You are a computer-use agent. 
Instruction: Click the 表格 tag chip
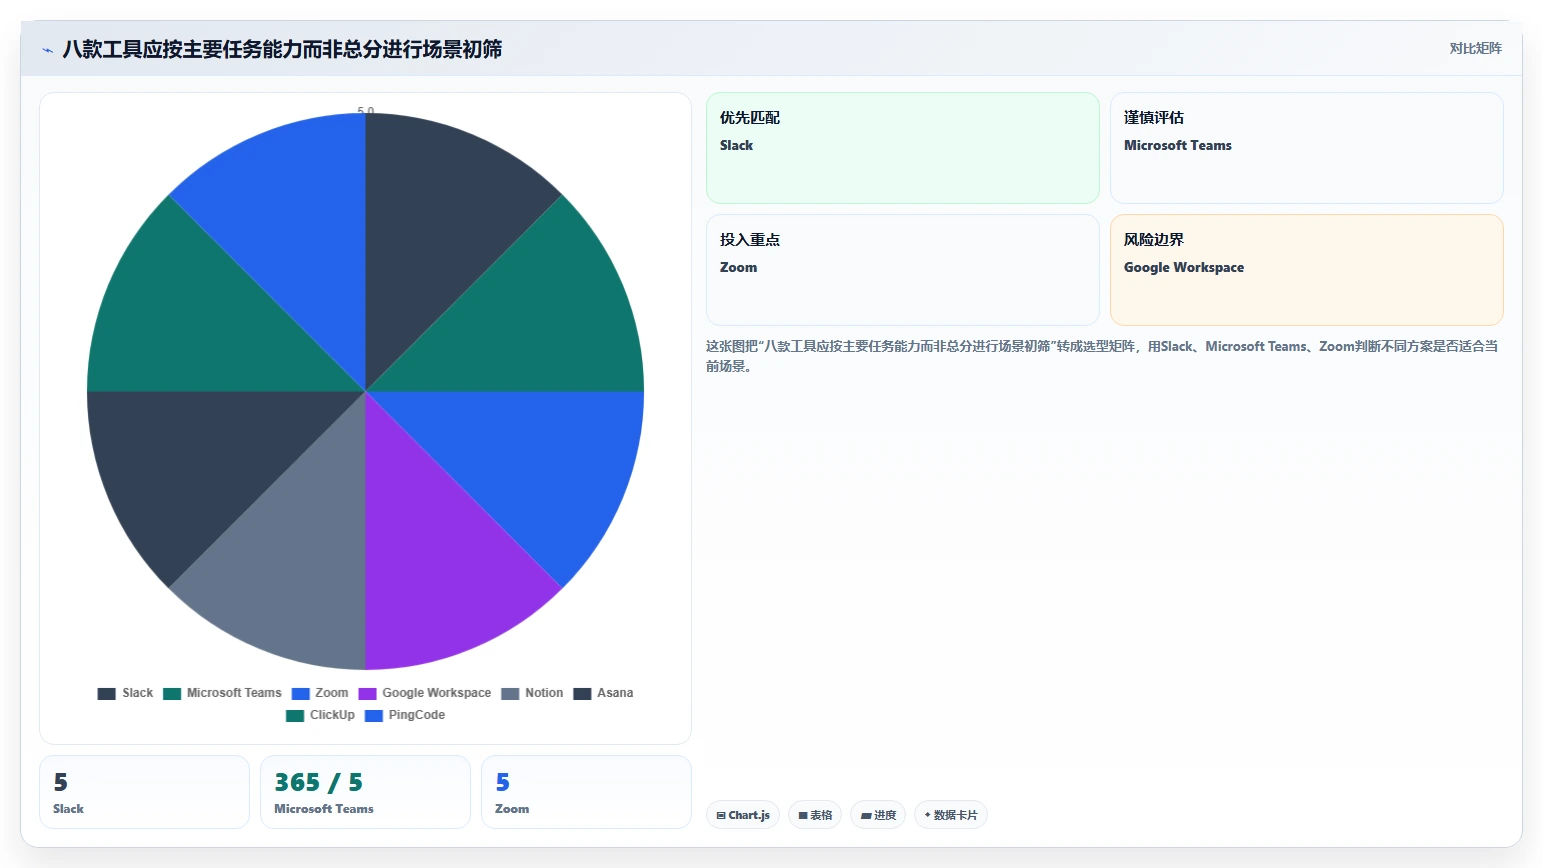(x=815, y=815)
